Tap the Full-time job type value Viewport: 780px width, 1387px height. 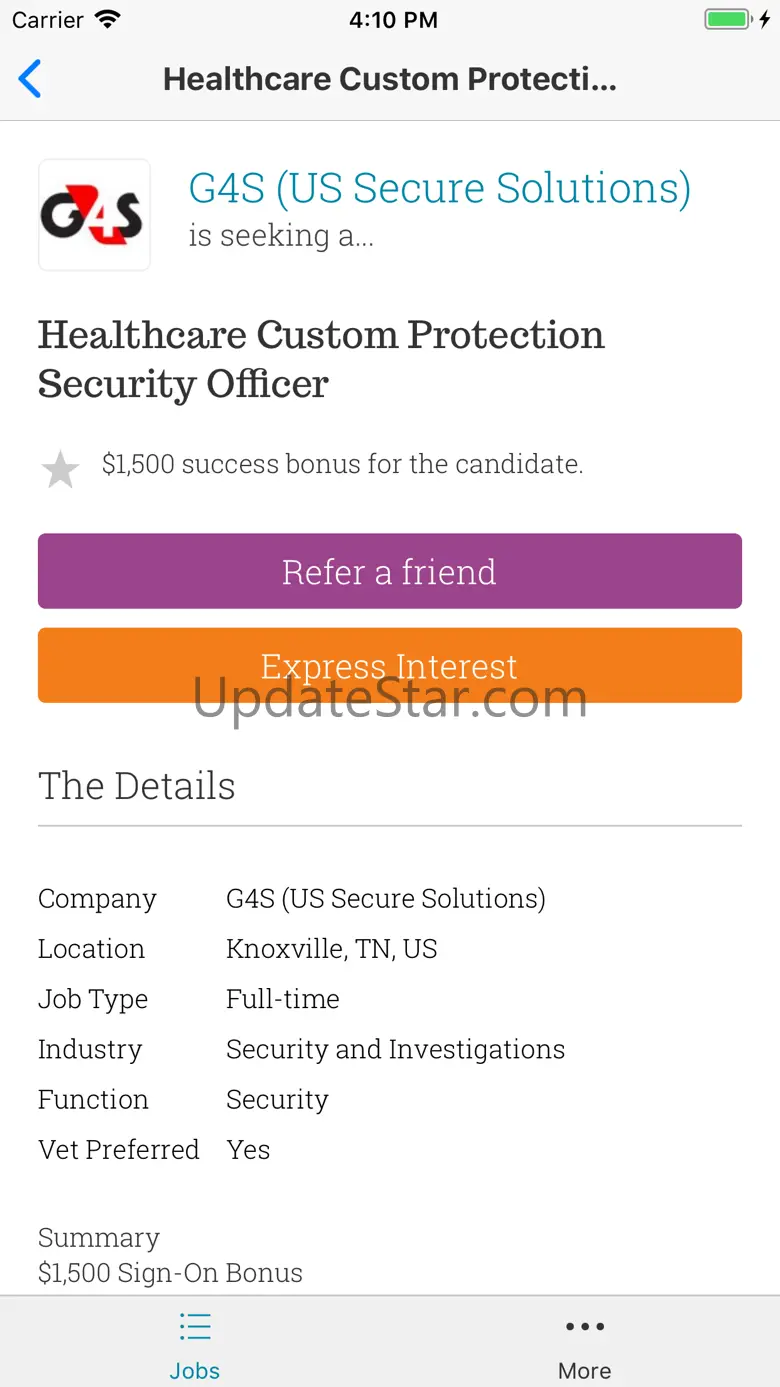point(283,999)
